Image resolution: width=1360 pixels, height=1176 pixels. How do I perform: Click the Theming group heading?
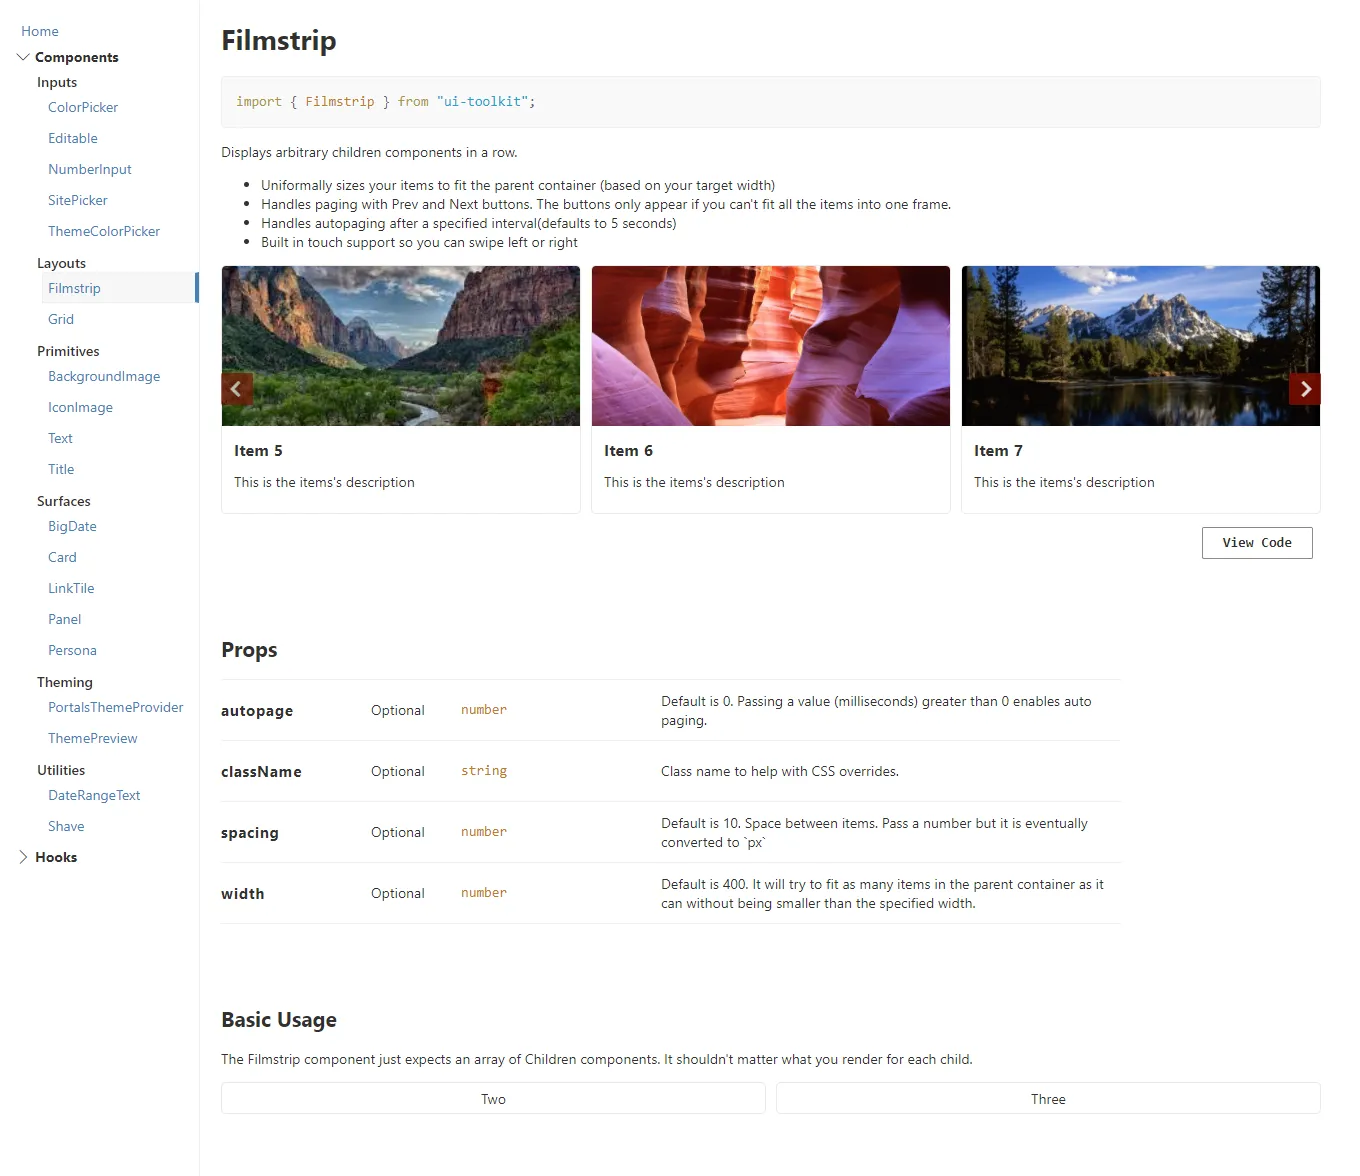[65, 682]
